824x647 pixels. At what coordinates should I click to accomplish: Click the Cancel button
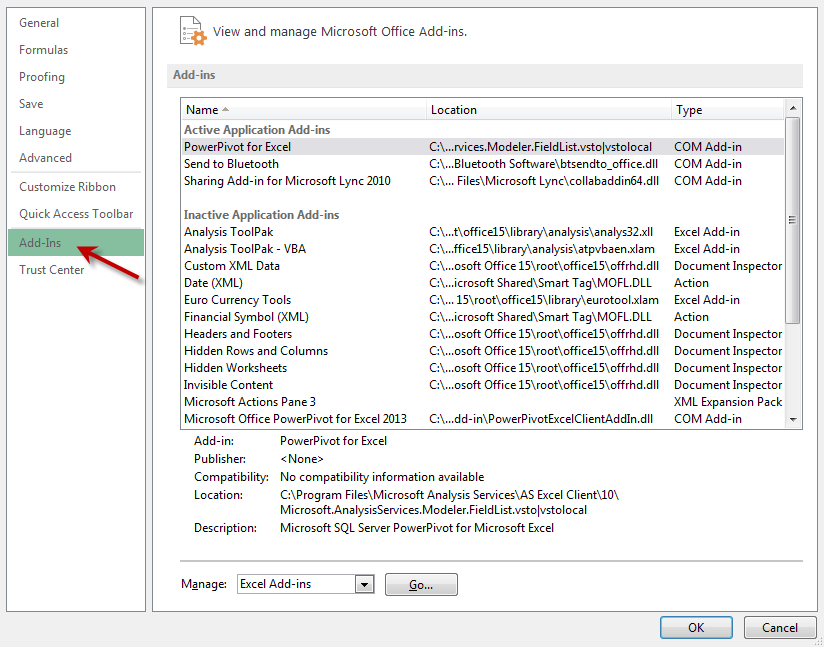(x=780, y=628)
